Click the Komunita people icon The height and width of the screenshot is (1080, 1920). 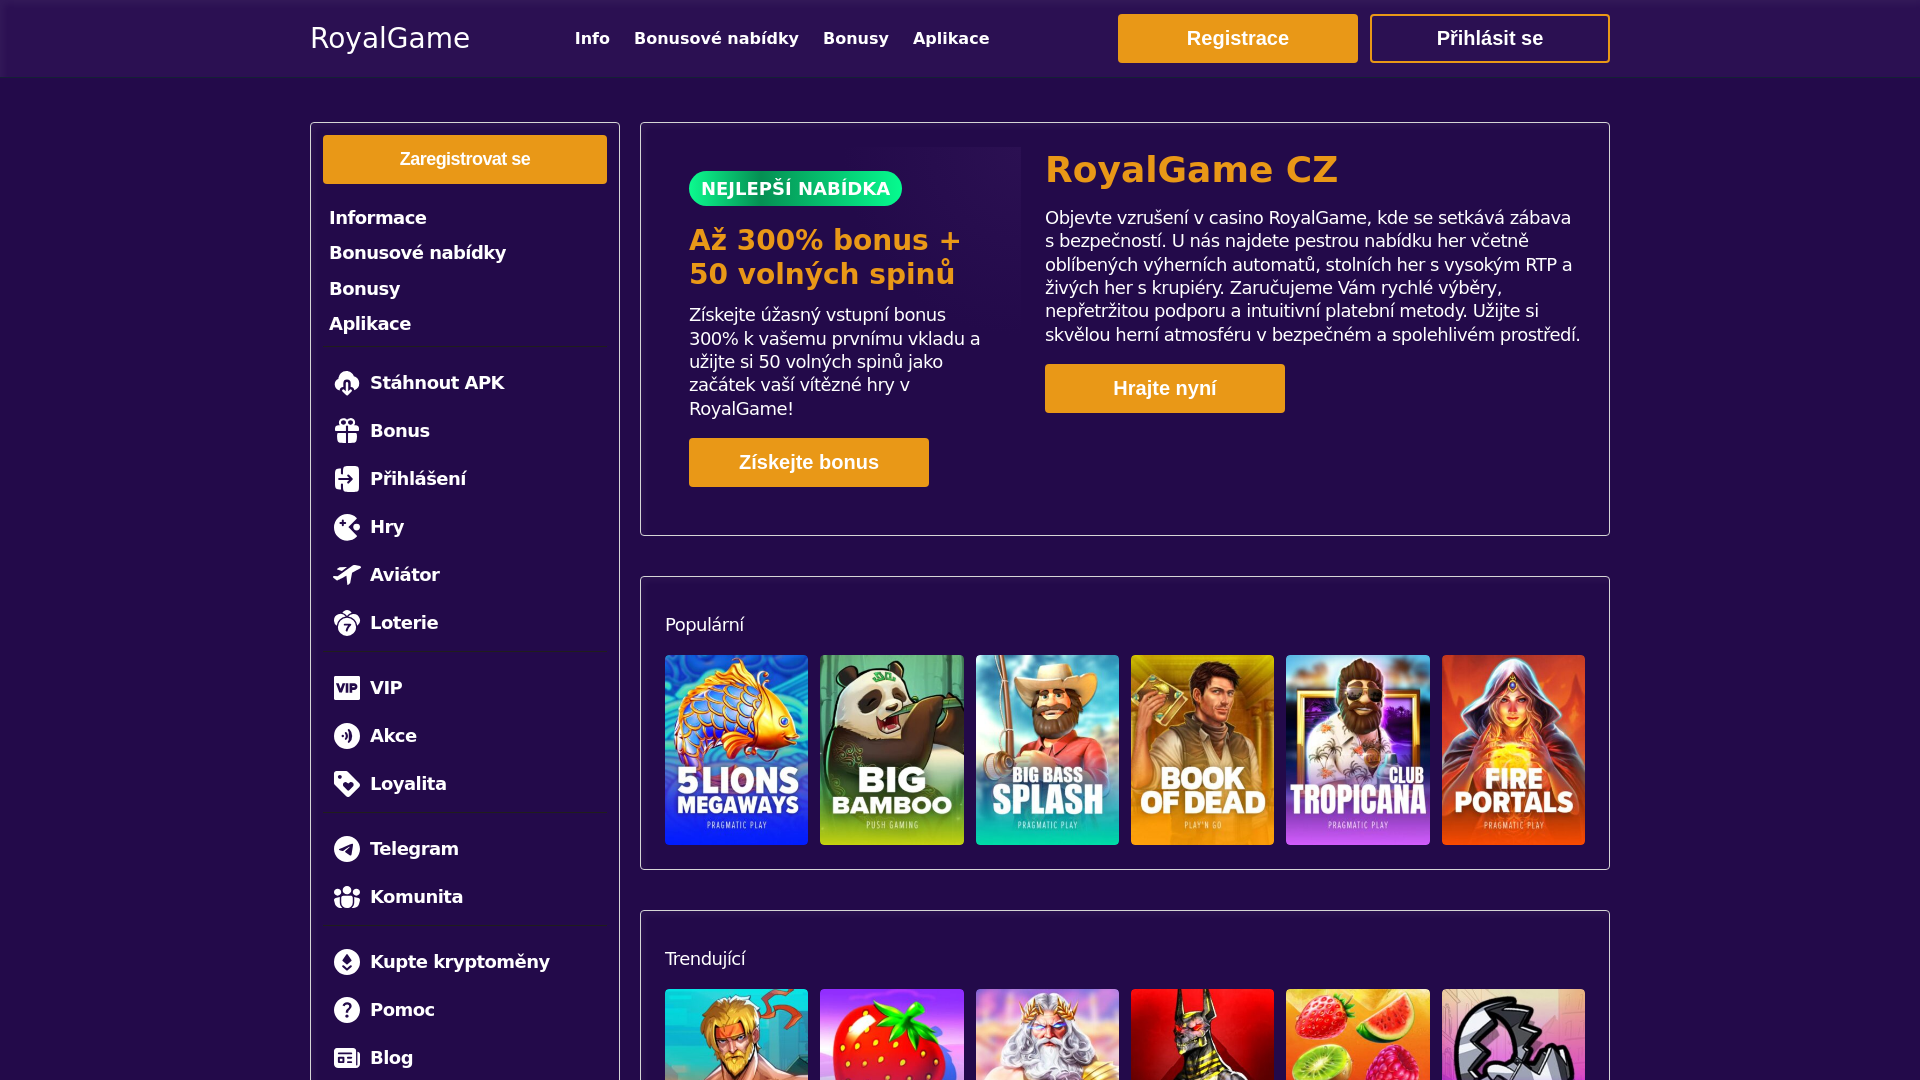[347, 897]
